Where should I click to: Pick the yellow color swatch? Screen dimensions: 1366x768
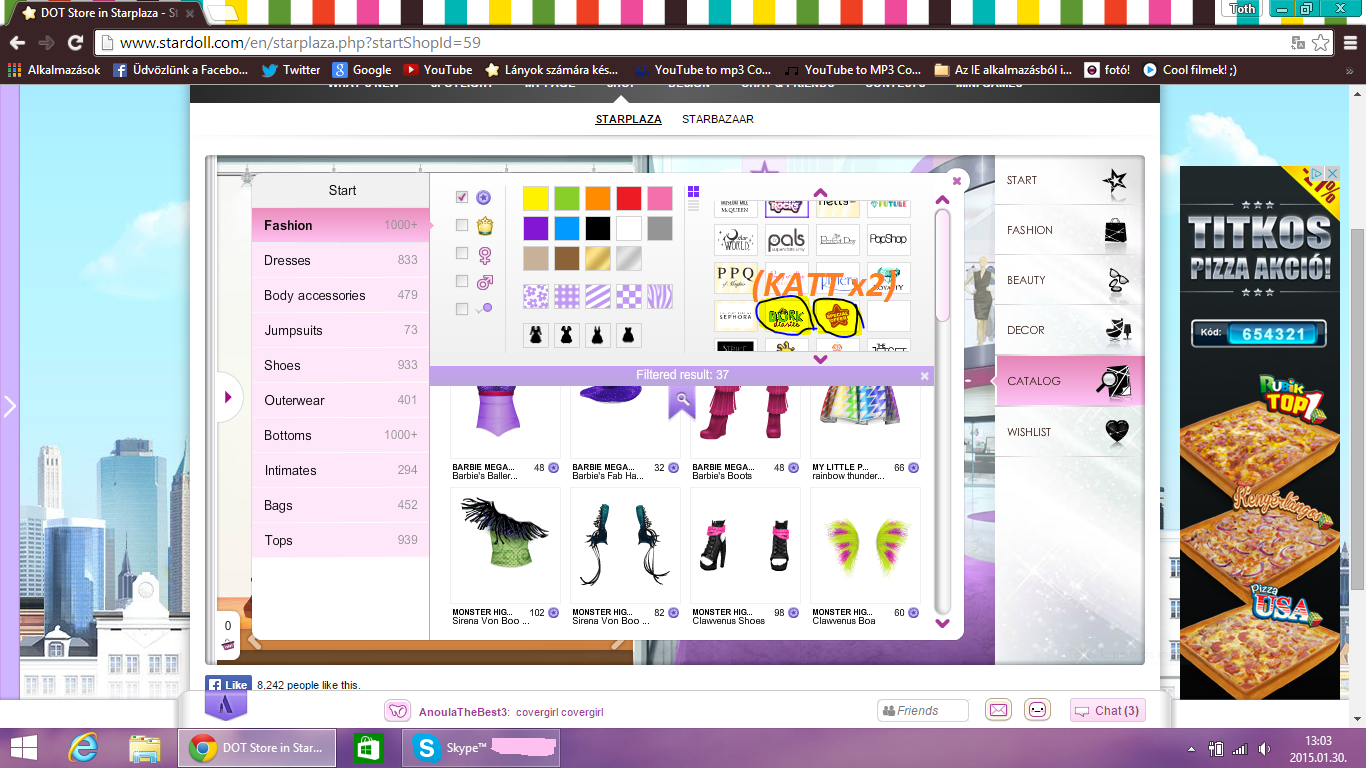click(536, 198)
